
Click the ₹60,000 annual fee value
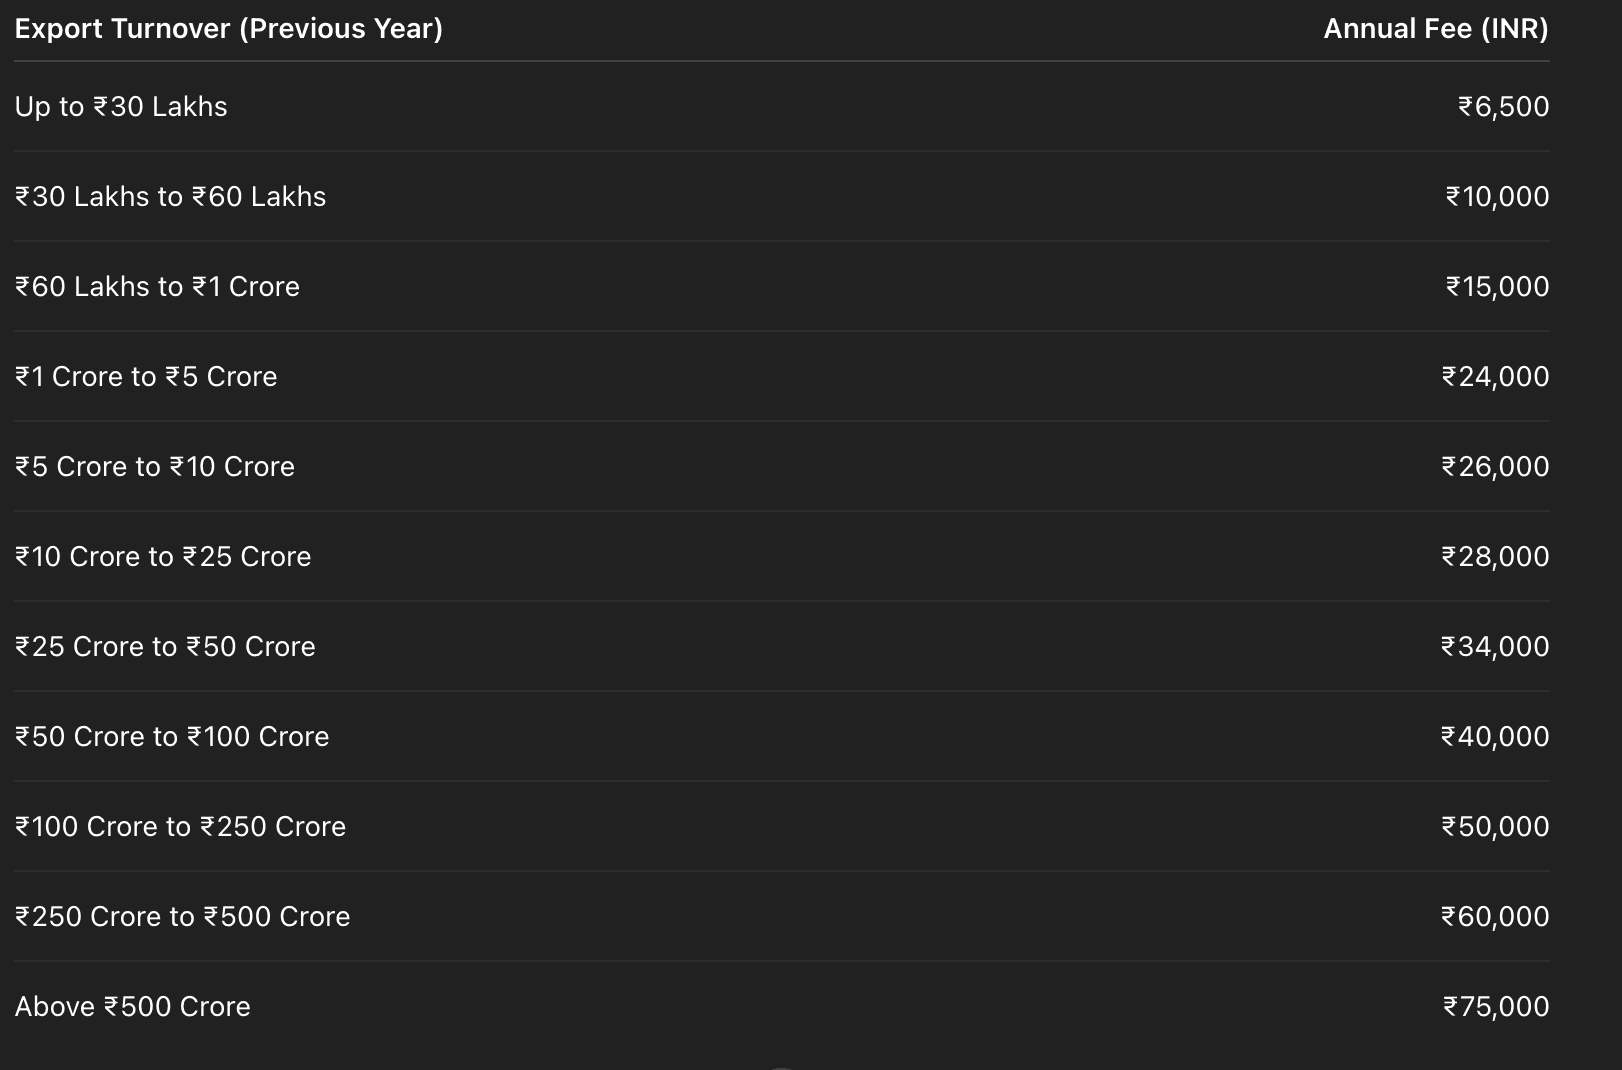[1495, 917]
